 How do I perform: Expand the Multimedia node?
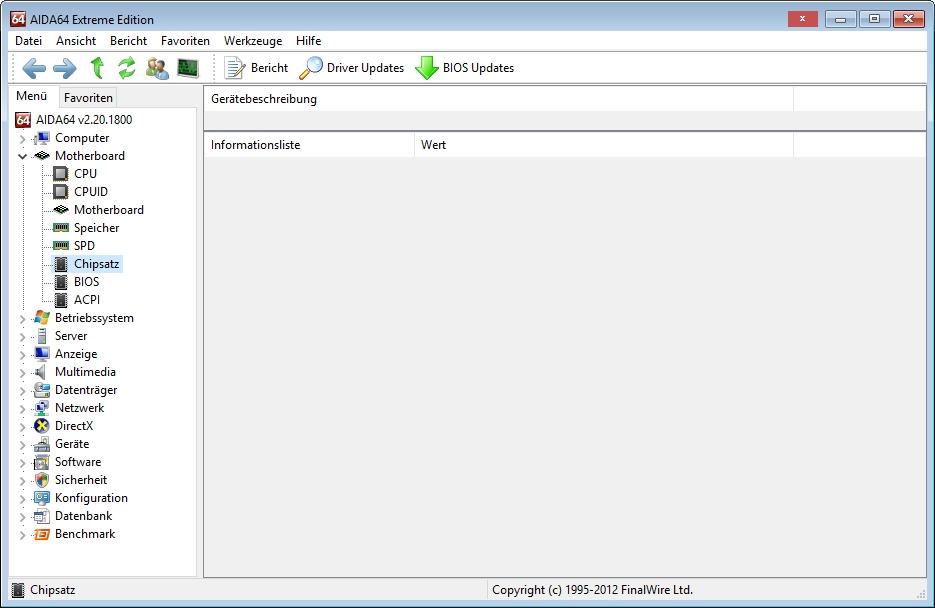click(22, 373)
